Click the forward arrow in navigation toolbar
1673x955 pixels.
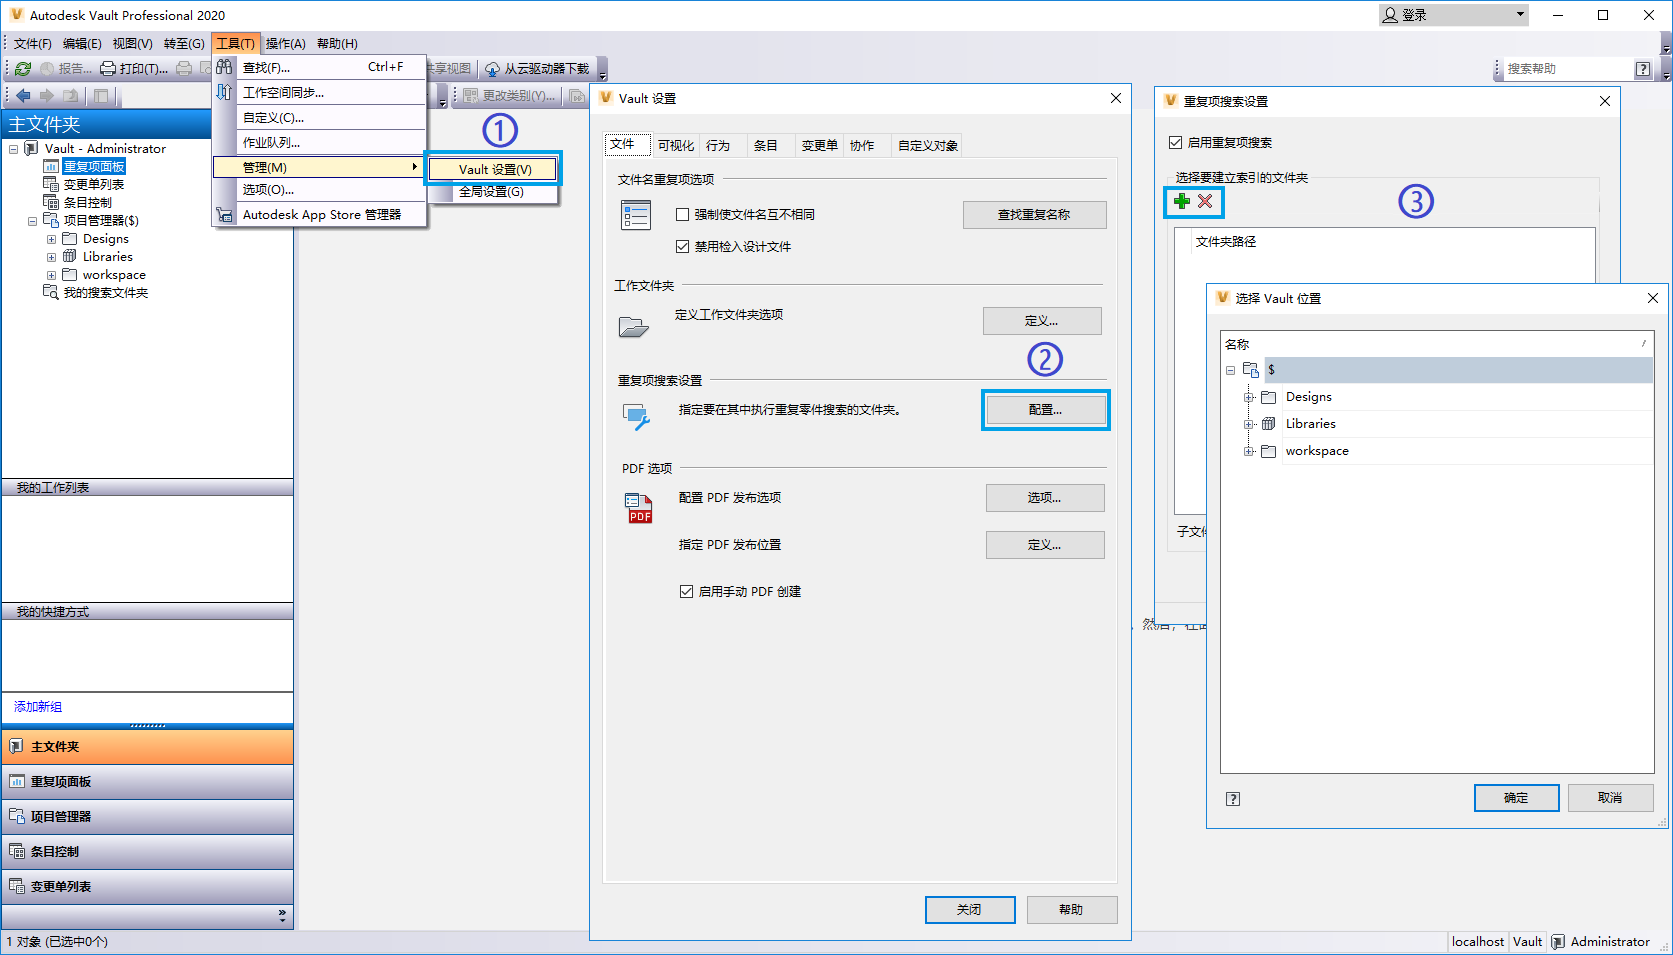(x=46, y=96)
